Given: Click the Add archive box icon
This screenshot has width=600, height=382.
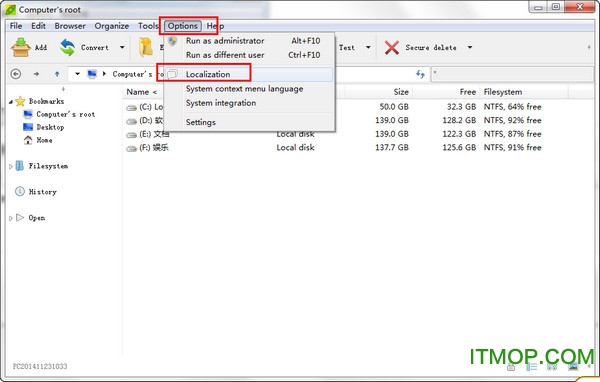Looking at the screenshot, I should [x=21, y=47].
